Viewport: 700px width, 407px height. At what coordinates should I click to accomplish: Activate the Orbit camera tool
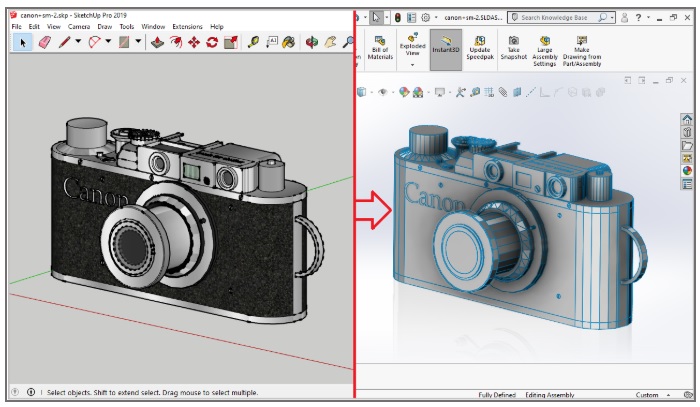(312, 42)
